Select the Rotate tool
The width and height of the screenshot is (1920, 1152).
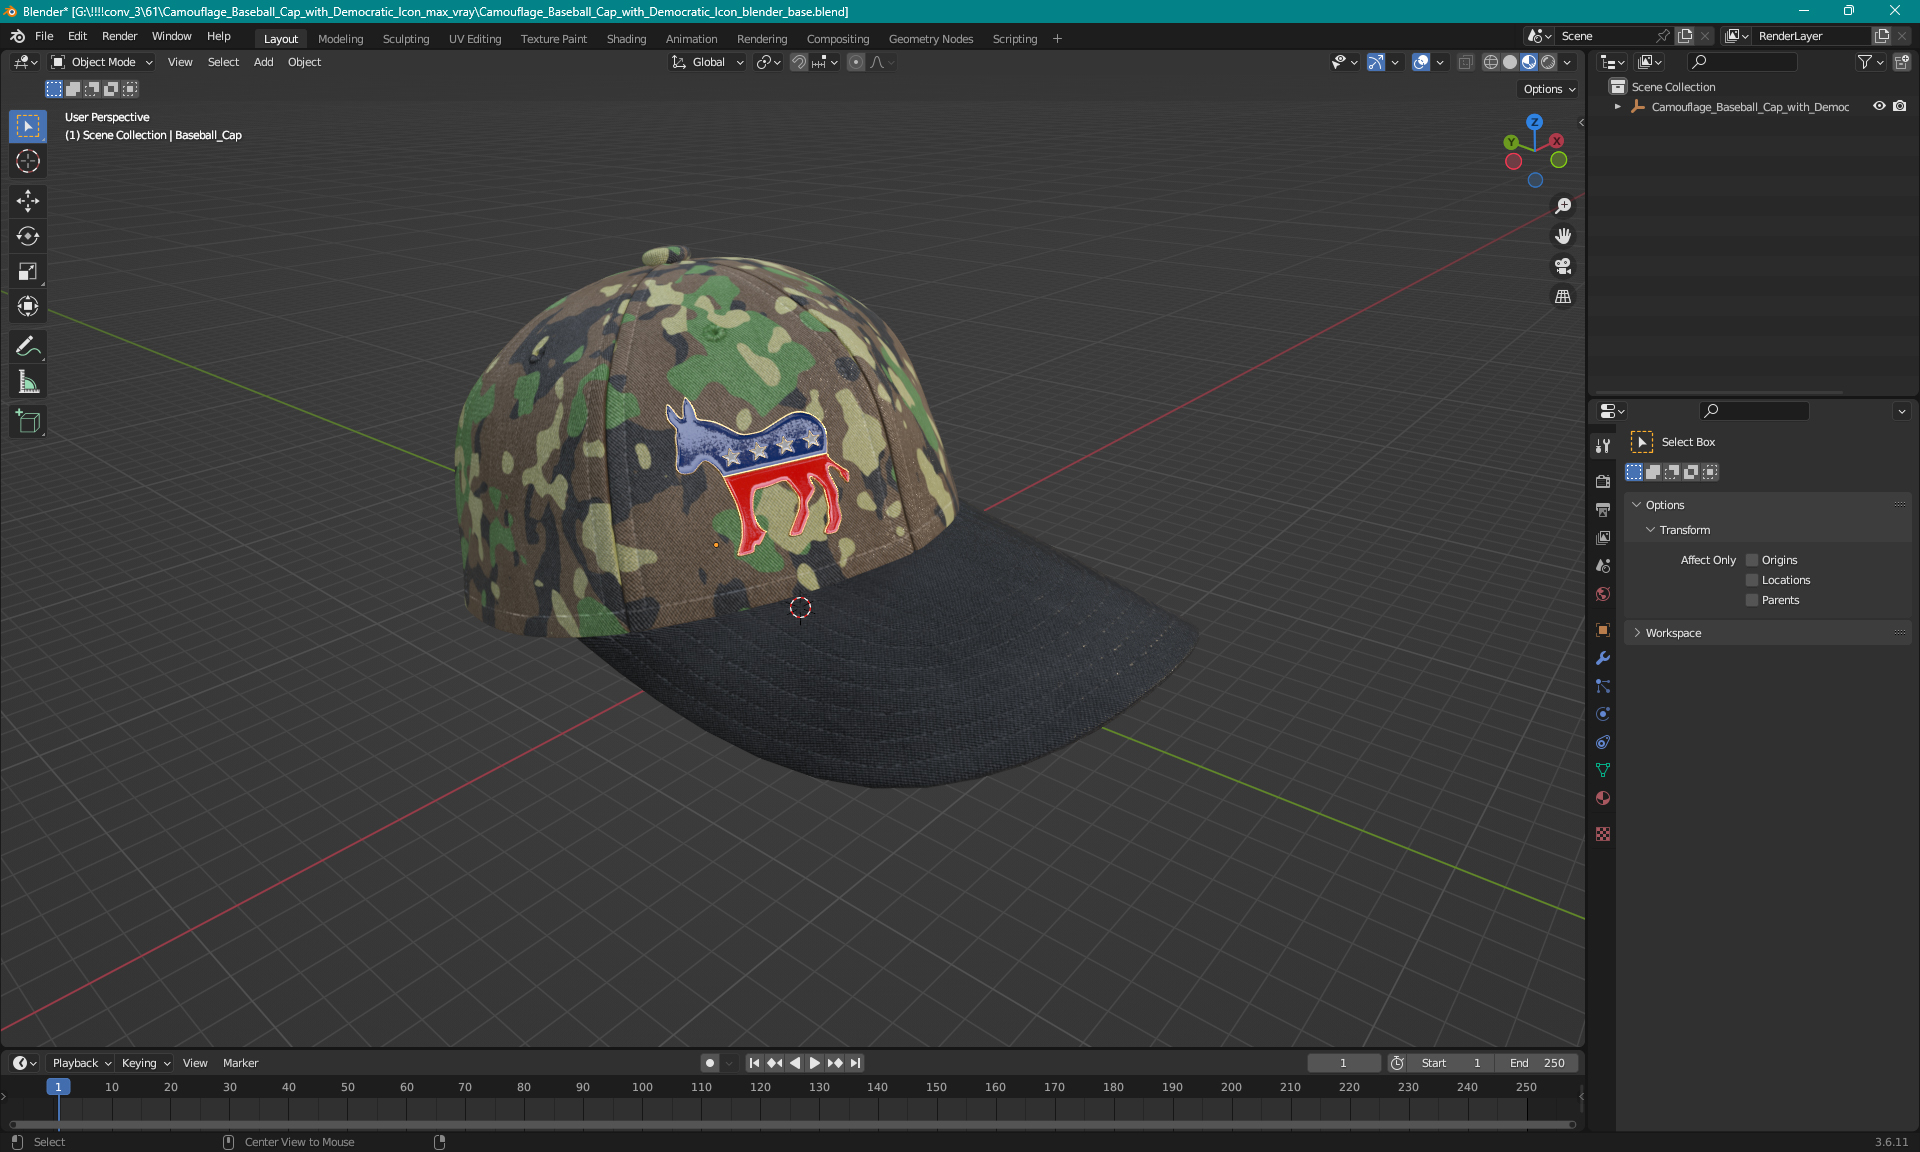point(28,236)
